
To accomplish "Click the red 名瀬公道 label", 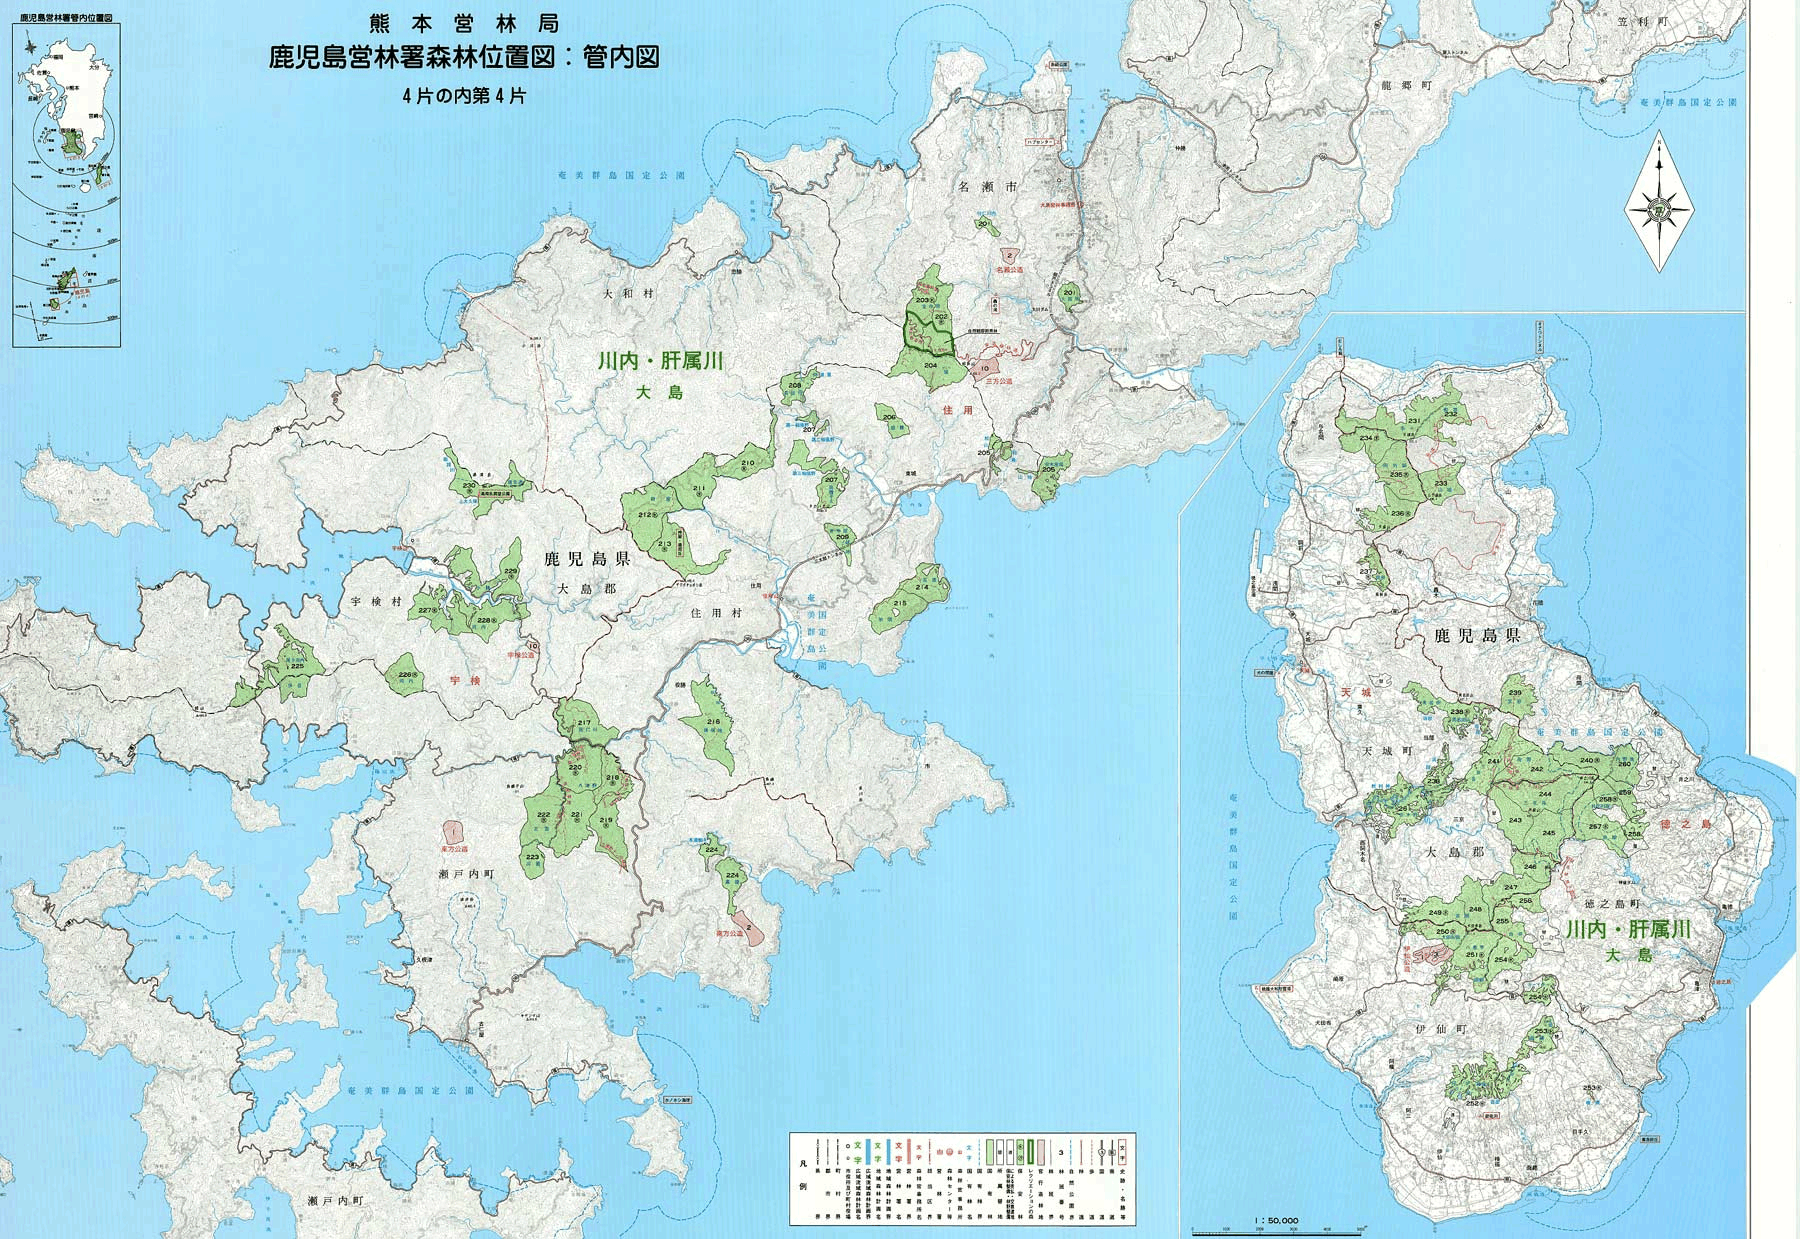I will click(x=1010, y=269).
